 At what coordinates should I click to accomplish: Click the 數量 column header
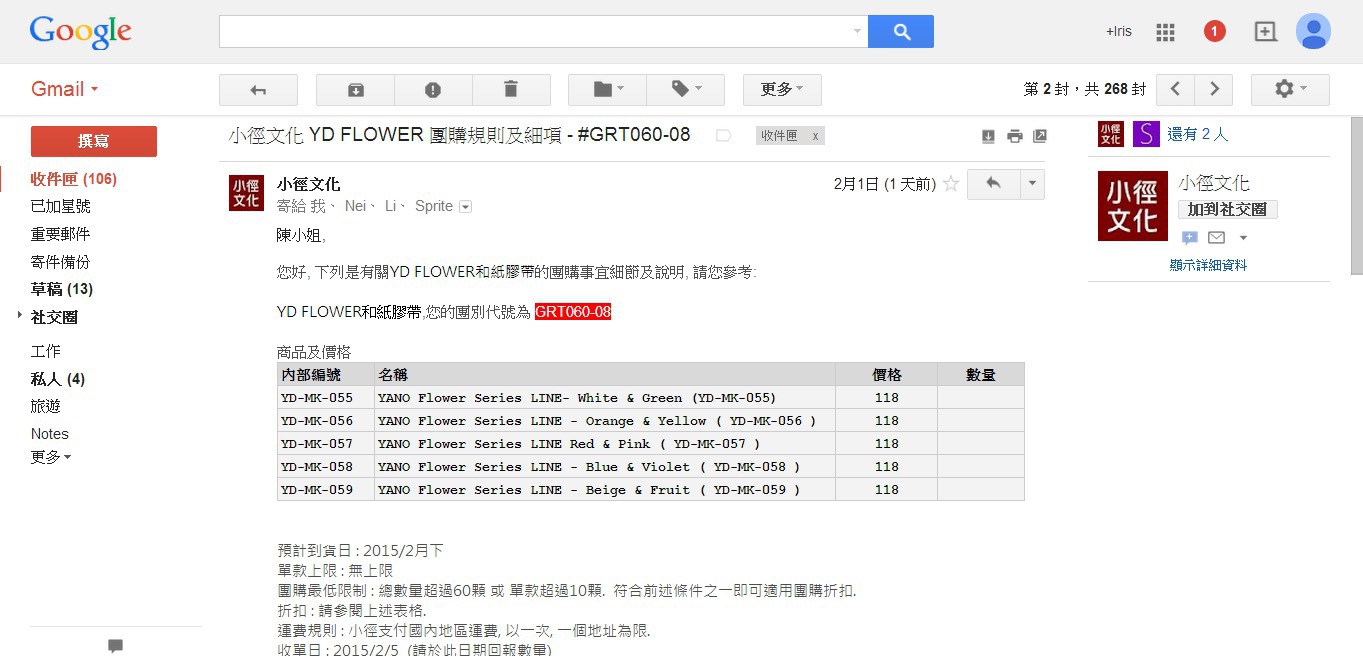point(981,375)
